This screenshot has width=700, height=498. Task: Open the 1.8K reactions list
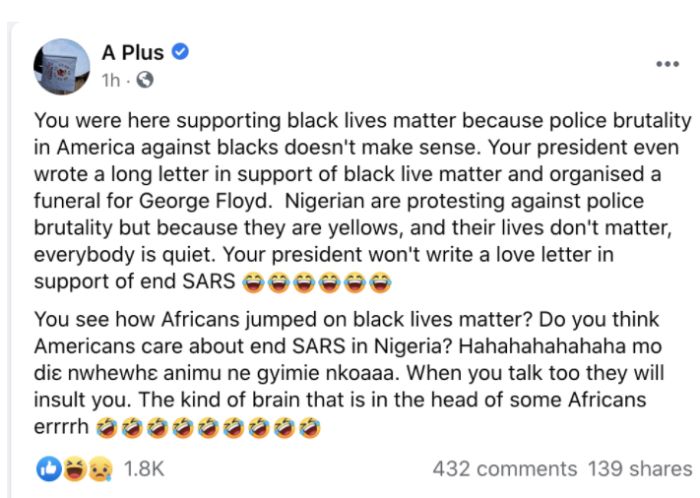pos(144,469)
